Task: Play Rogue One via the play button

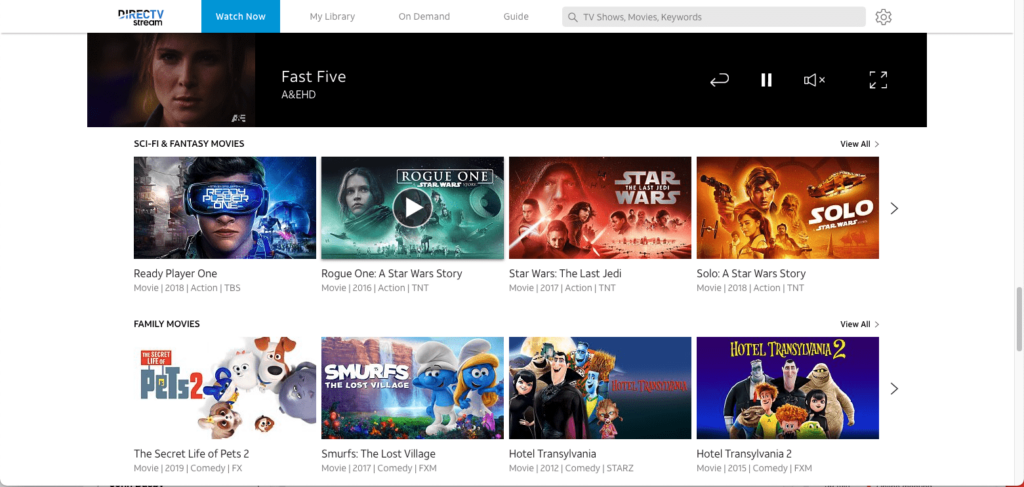Action: (x=412, y=208)
